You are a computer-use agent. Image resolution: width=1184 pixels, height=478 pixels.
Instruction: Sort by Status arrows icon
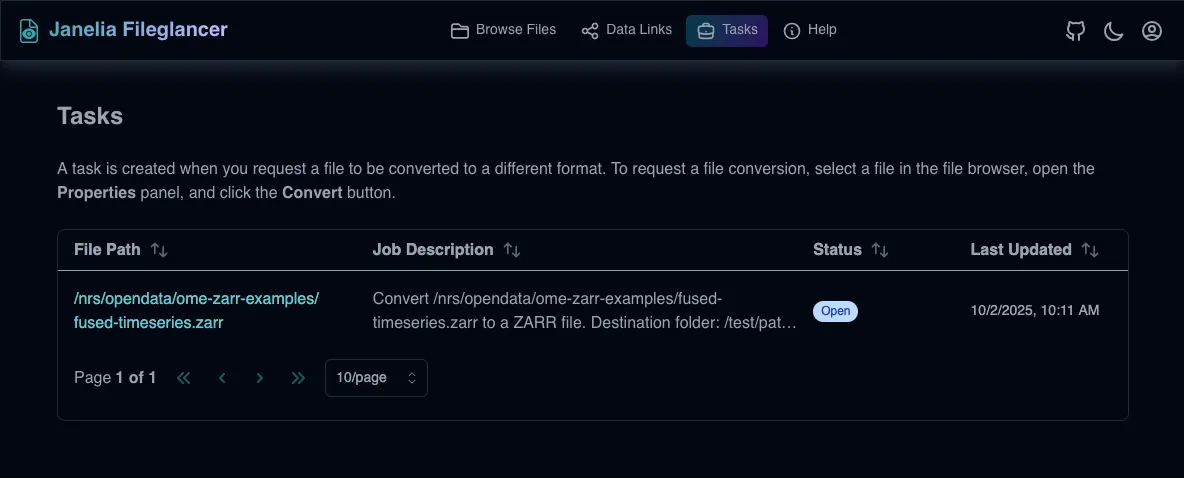point(880,250)
